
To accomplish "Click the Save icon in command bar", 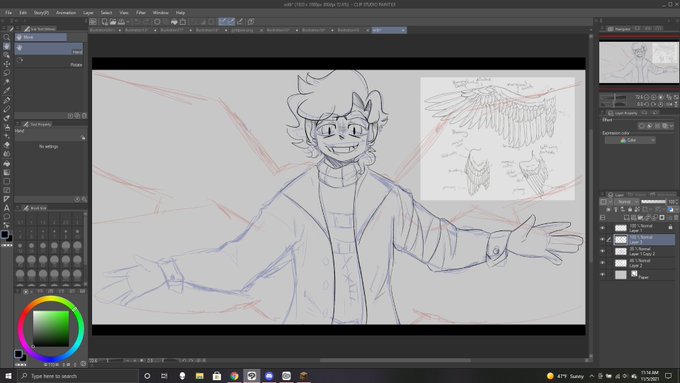I will coord(121,22).
